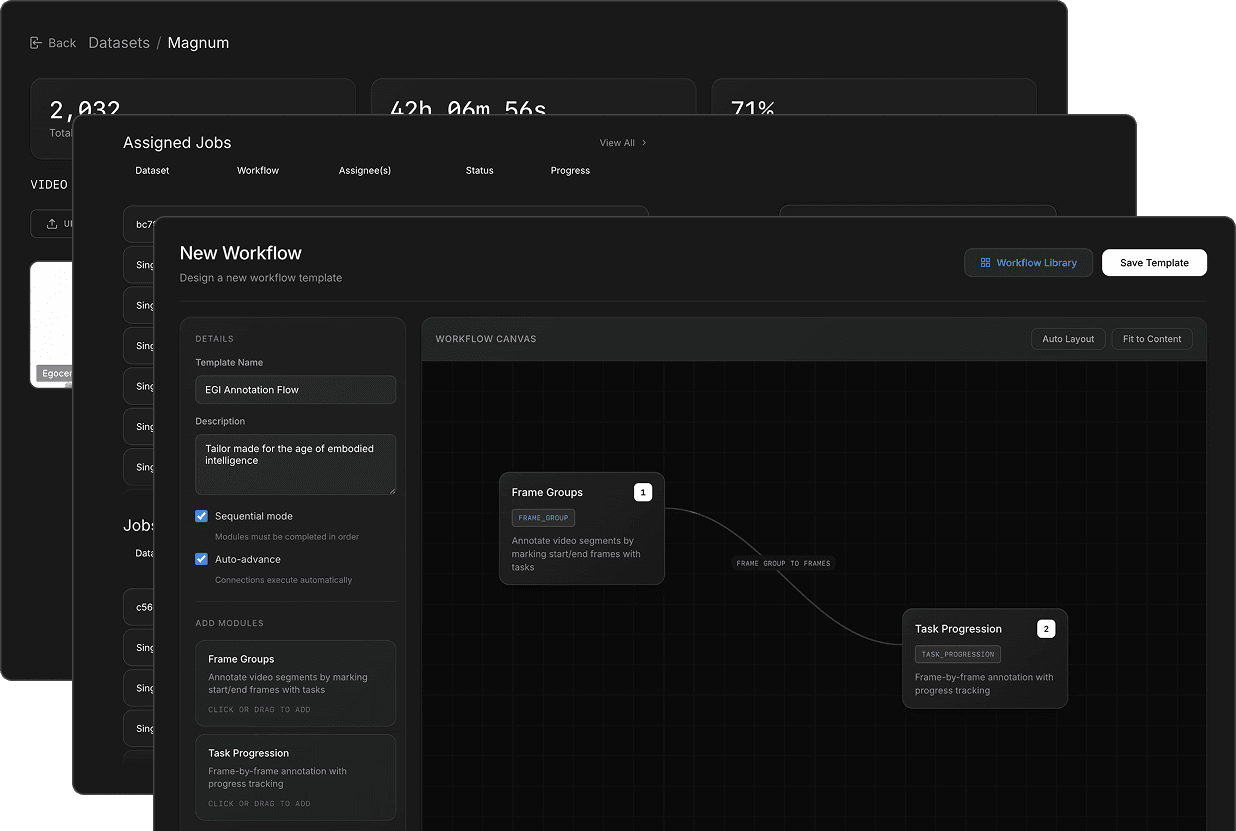
Task: Disable the Sequential mode checkbox
Action: pos(201,516)
